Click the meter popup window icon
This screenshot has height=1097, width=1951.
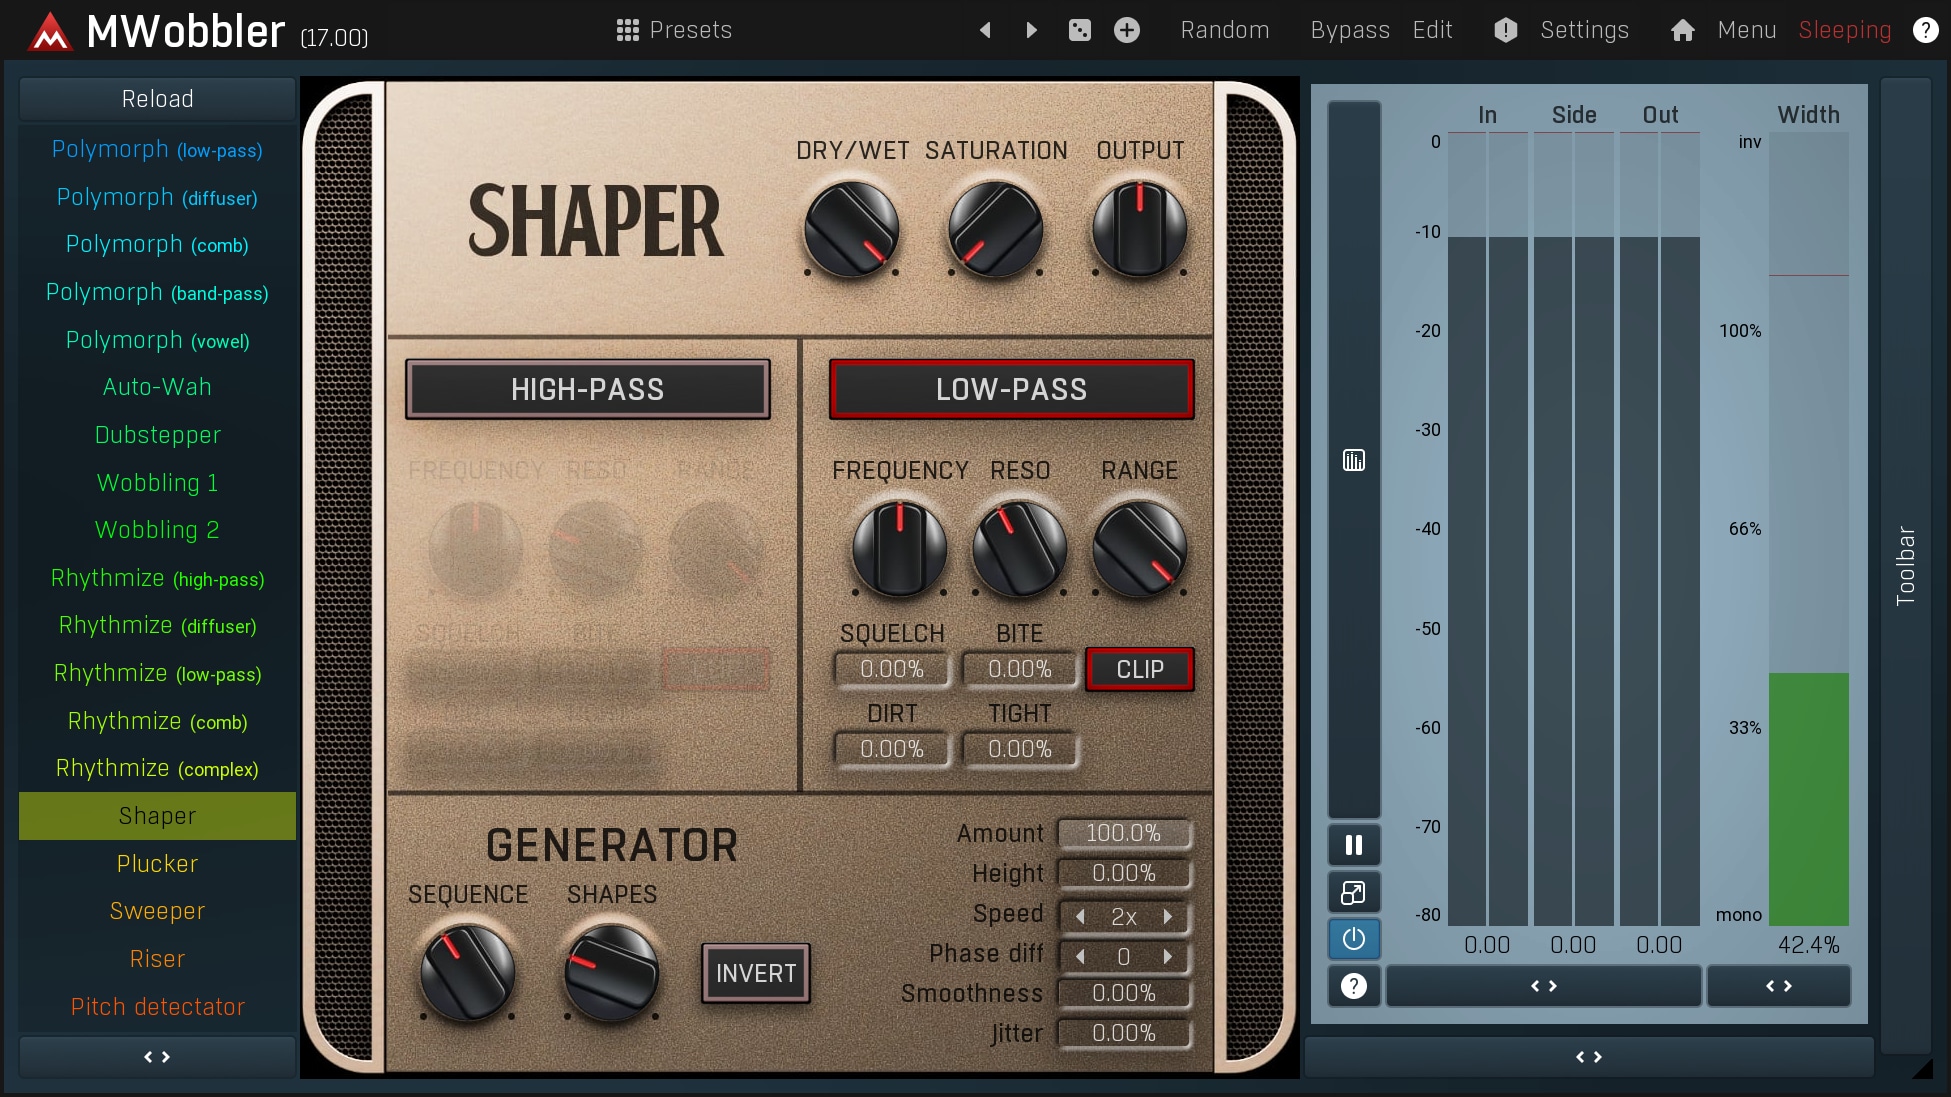pyautogui.click(x=1354, y=893)
